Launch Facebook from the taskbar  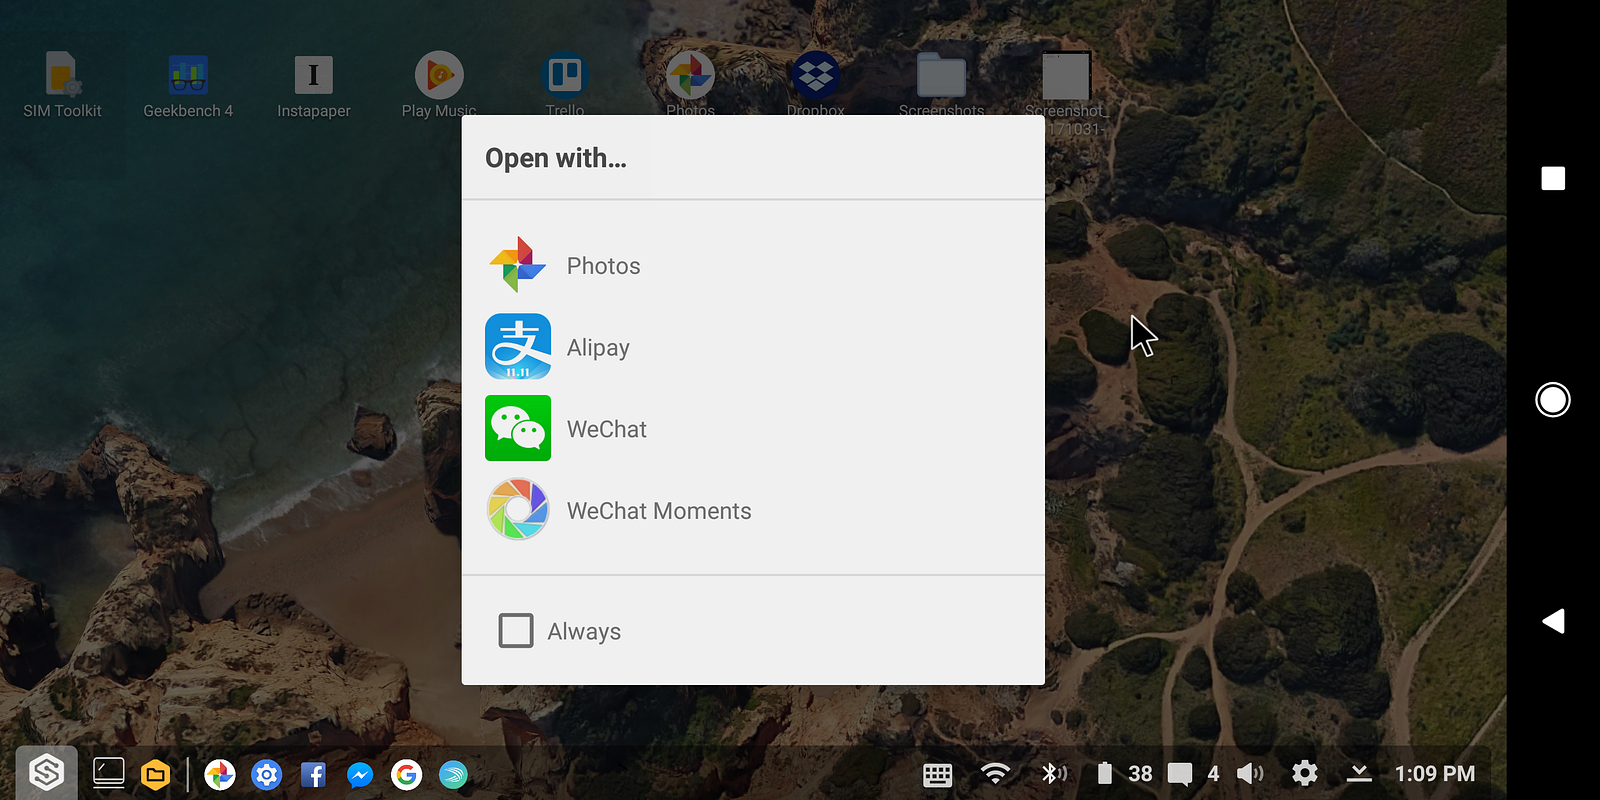pos(313,774)
